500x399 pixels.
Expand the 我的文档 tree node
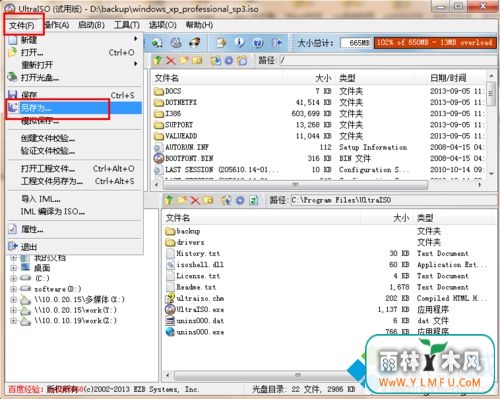coord(13,257)
